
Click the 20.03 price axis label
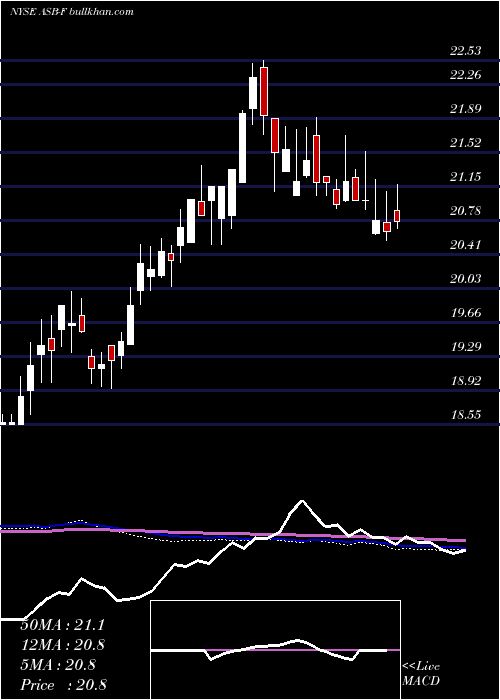pyautogui.click(x=466, y=279)
